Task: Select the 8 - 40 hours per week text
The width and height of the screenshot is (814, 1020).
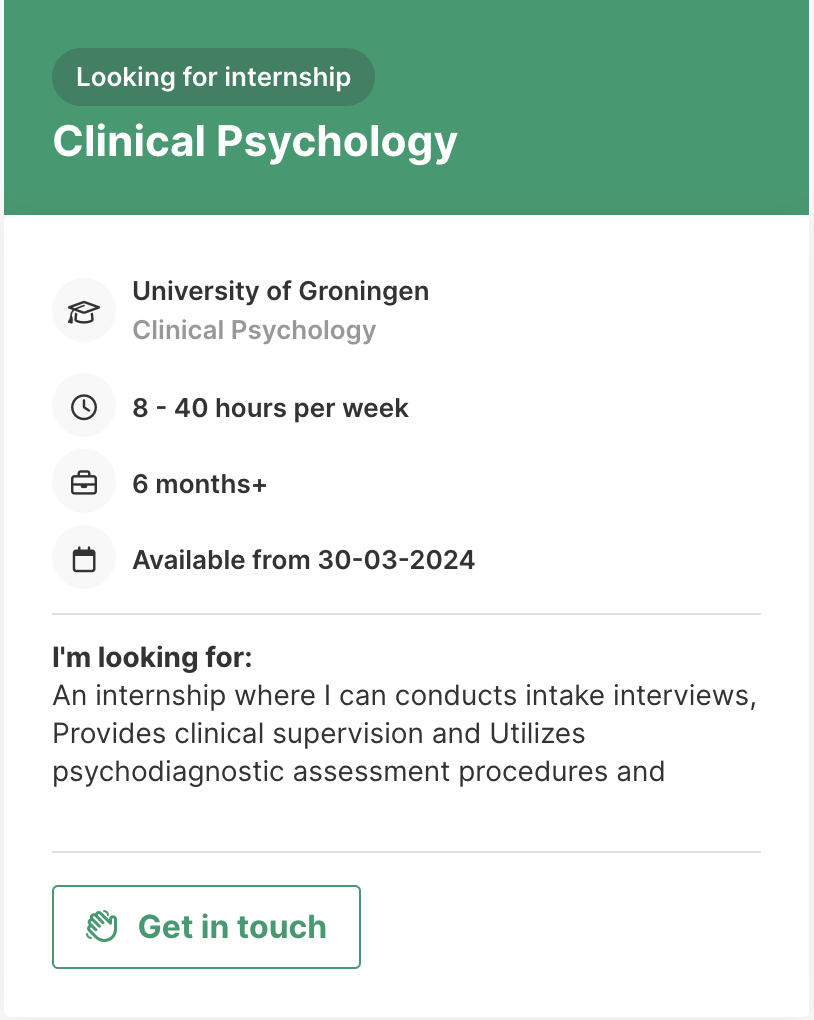Action: coord(270,408)
